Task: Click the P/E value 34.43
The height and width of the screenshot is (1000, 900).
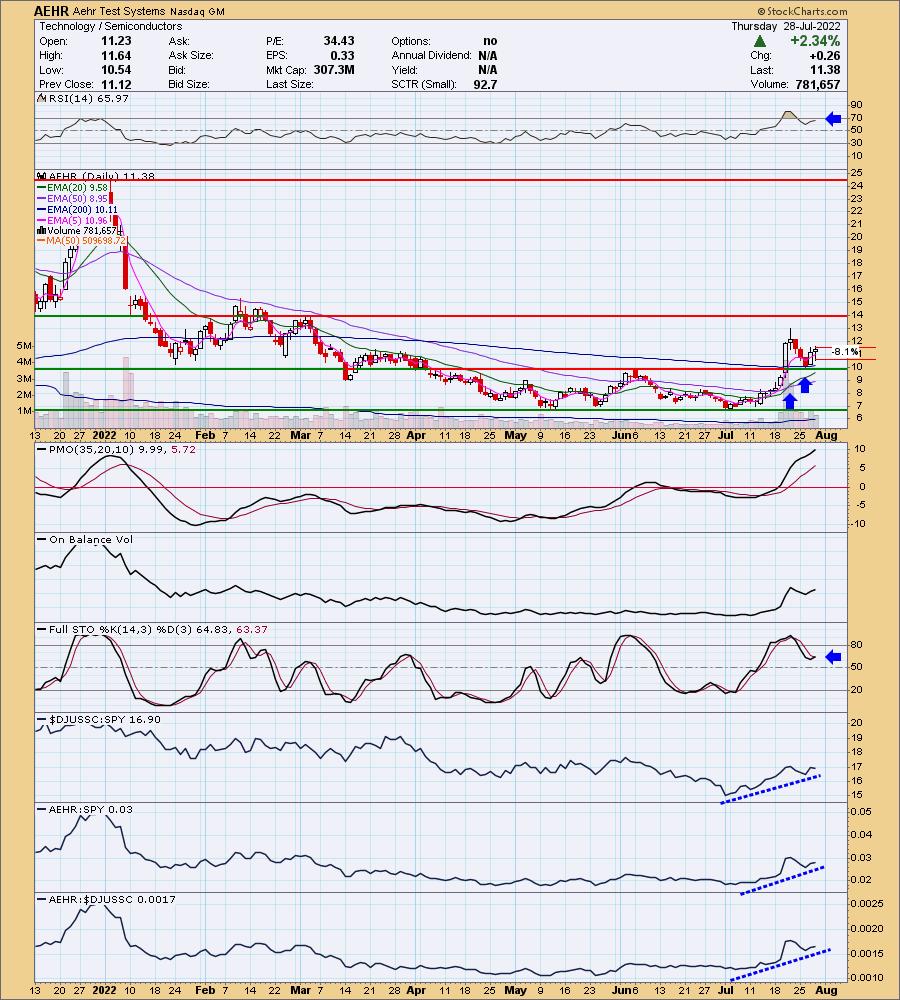Action: [x=339, y=41]
